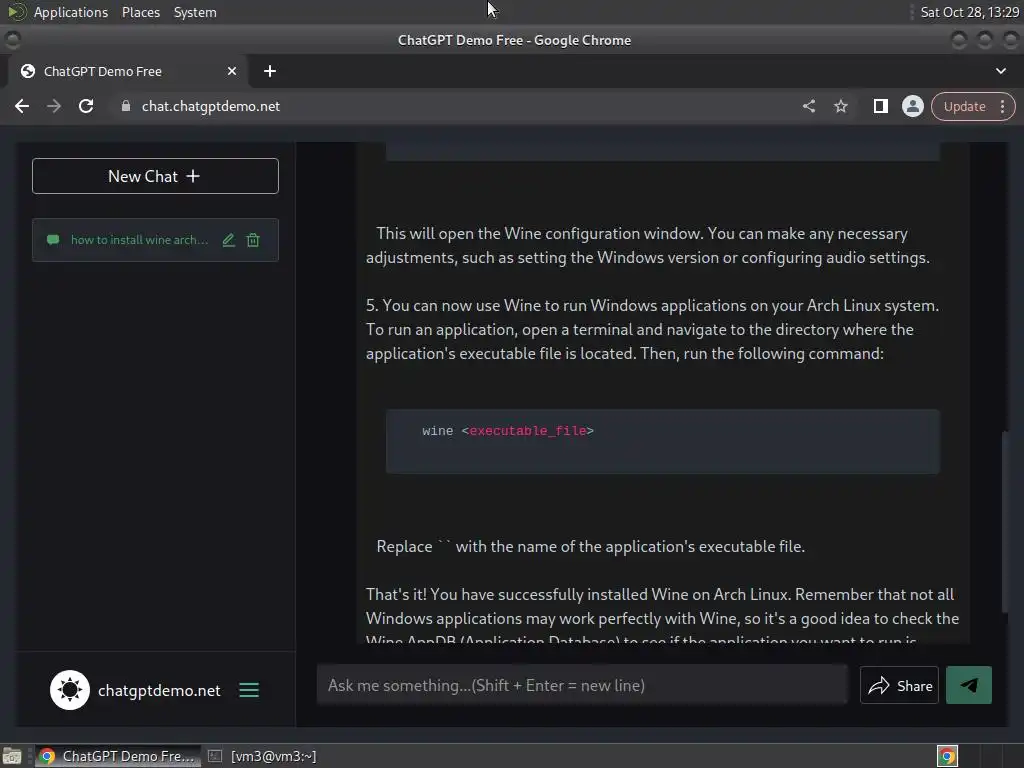
Task: Click the chatgptdemo.net sidebar label
Action: tap(159, 690)
